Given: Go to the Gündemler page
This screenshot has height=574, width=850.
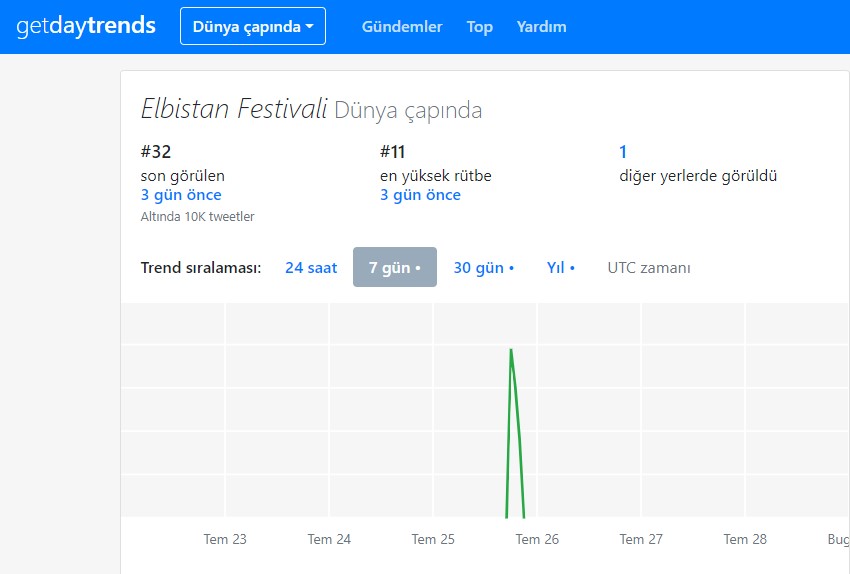Looking at the screenshot, I should [402, 27].
